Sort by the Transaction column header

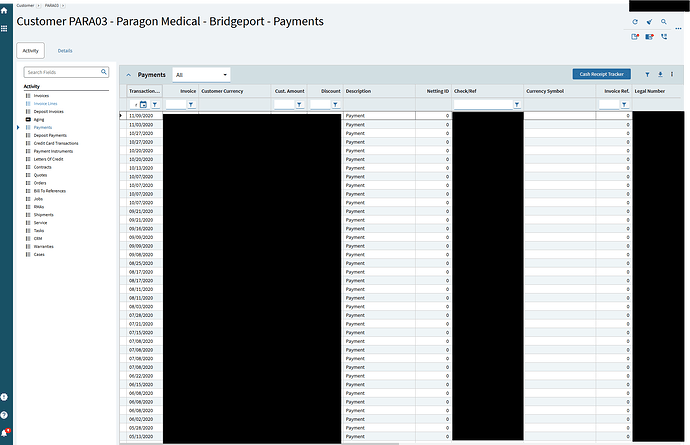(145, 91)
